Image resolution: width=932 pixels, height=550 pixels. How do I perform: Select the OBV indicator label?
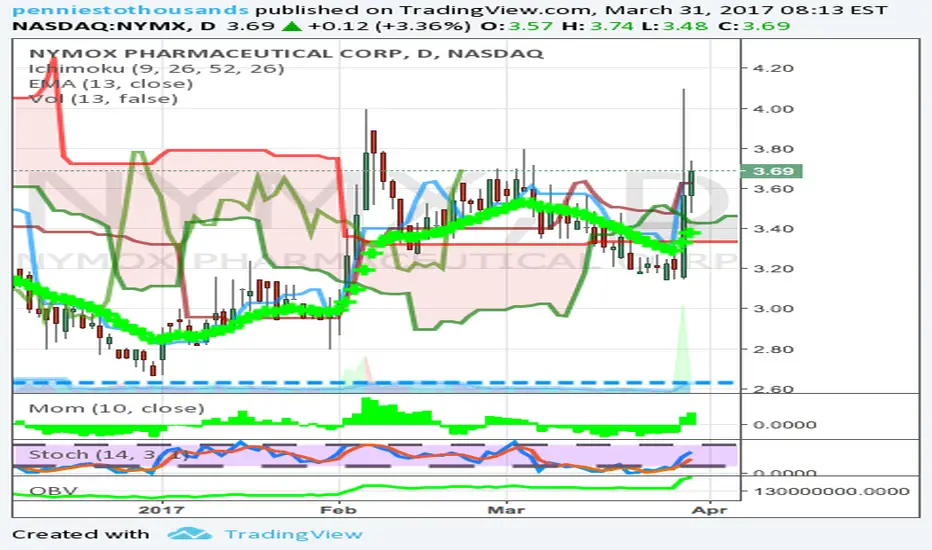click(53, 491)
